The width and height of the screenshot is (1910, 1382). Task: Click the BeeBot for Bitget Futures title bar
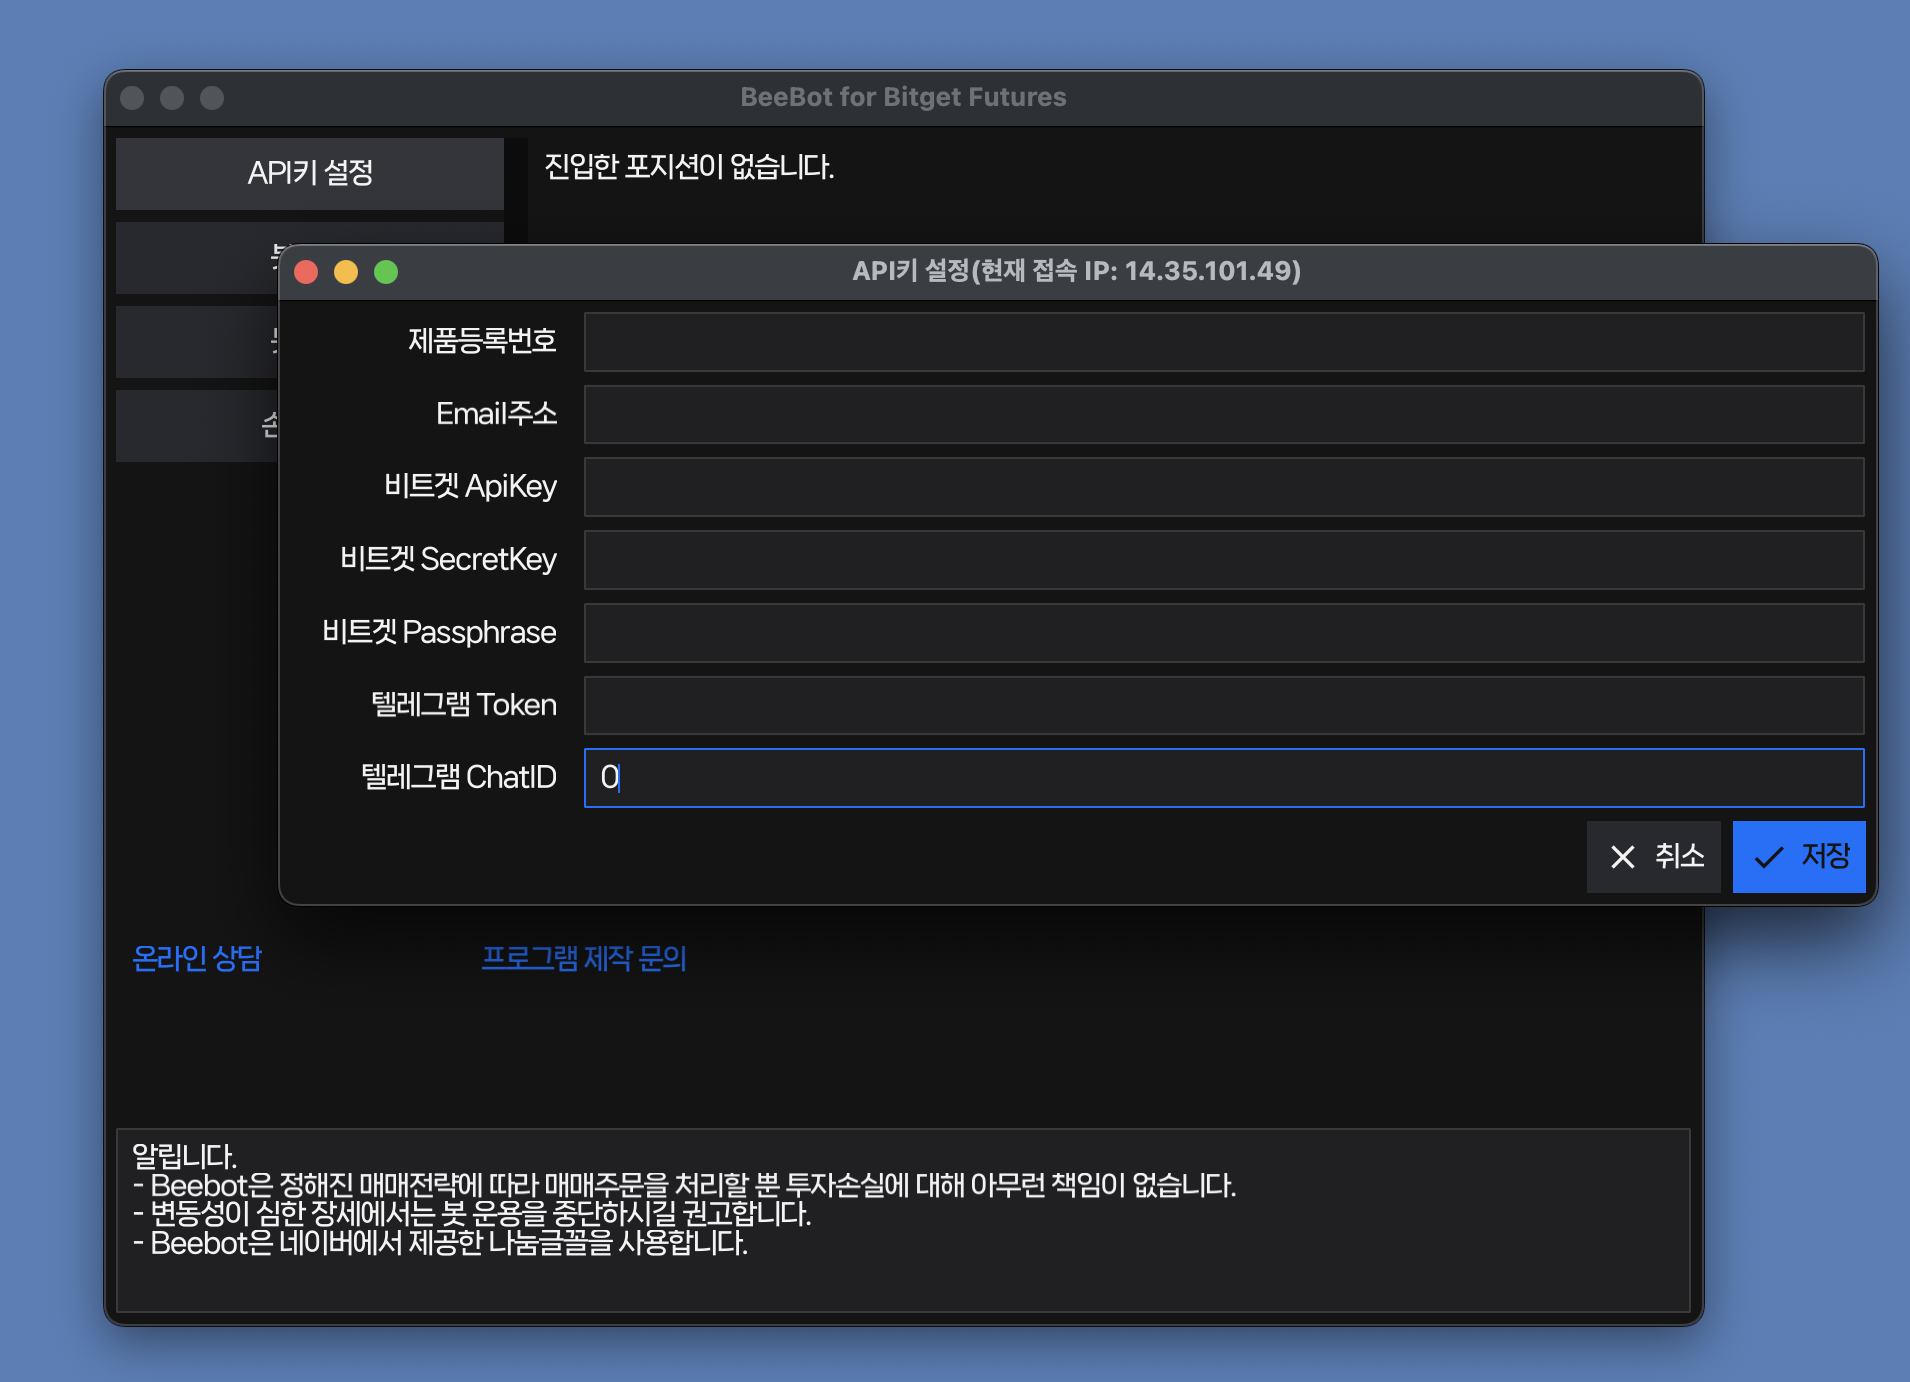click(x=902, y=97)
